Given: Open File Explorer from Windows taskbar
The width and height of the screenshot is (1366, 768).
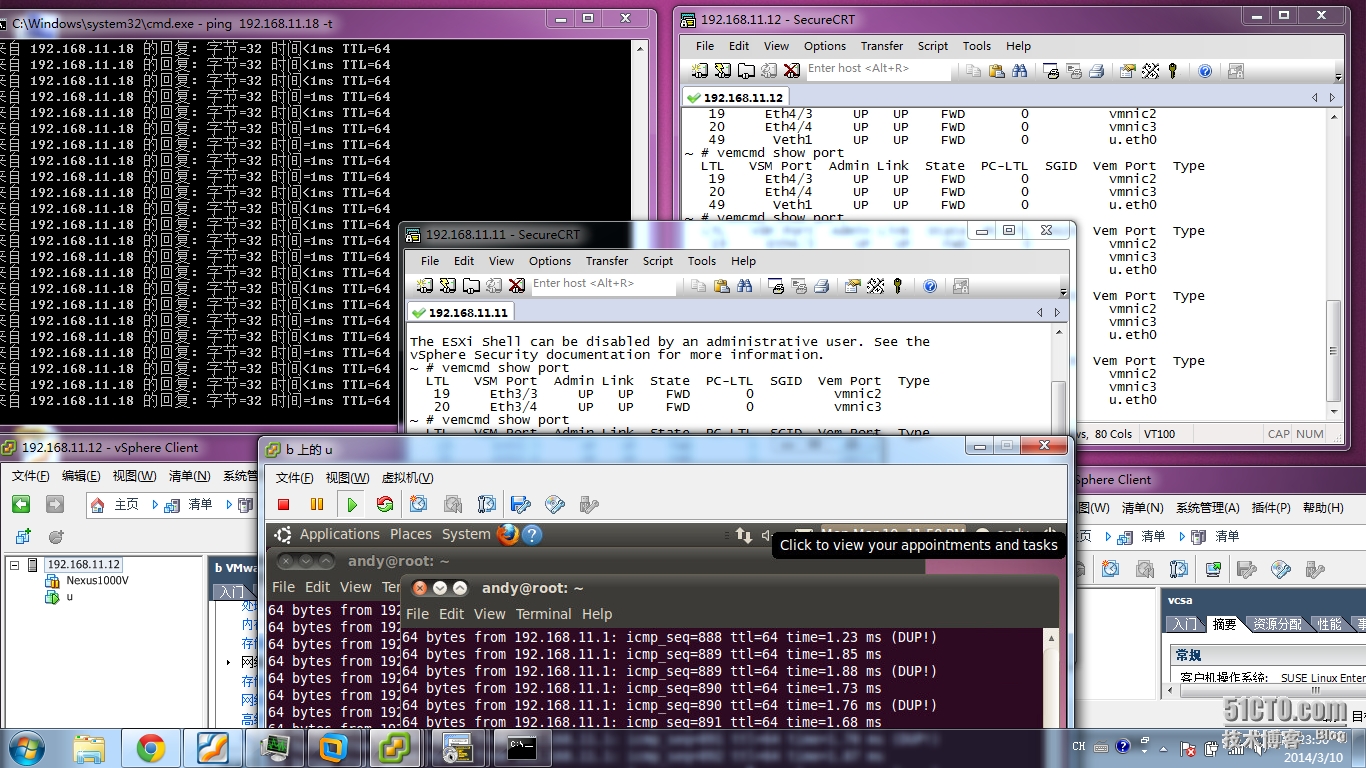Looking at the screenshot, I should click(x=89, y=748).
